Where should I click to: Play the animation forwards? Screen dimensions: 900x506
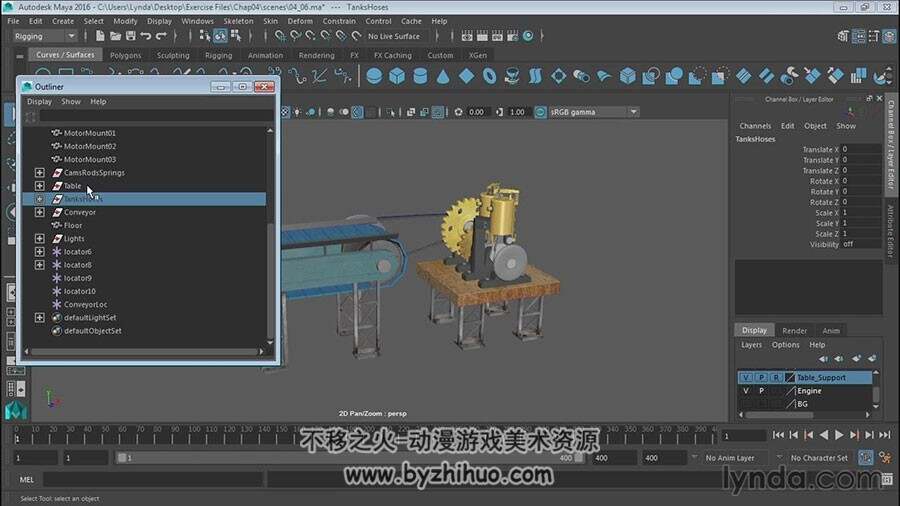[839, 435]
